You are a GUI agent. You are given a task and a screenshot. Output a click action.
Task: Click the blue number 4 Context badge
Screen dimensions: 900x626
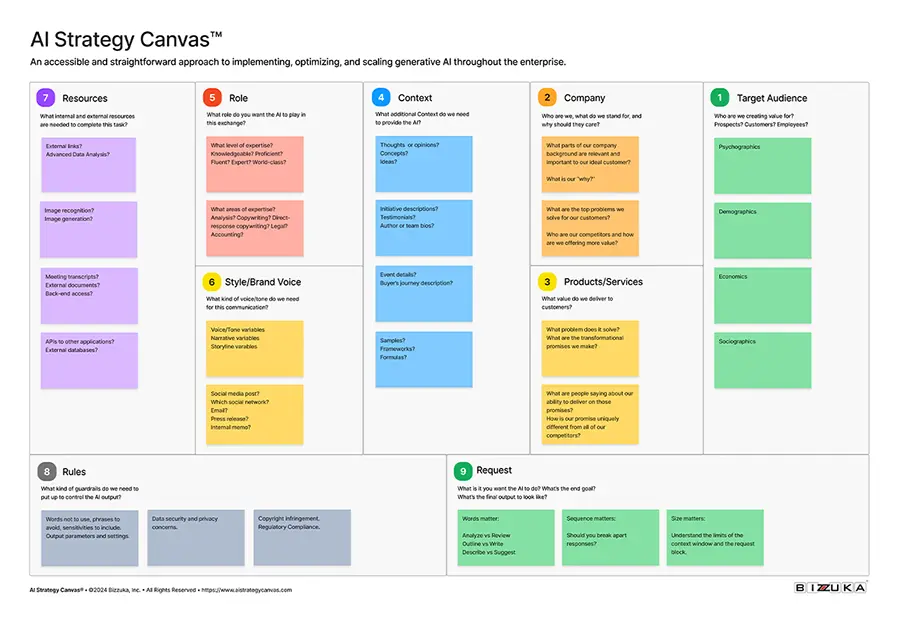(x=381, y=98)
